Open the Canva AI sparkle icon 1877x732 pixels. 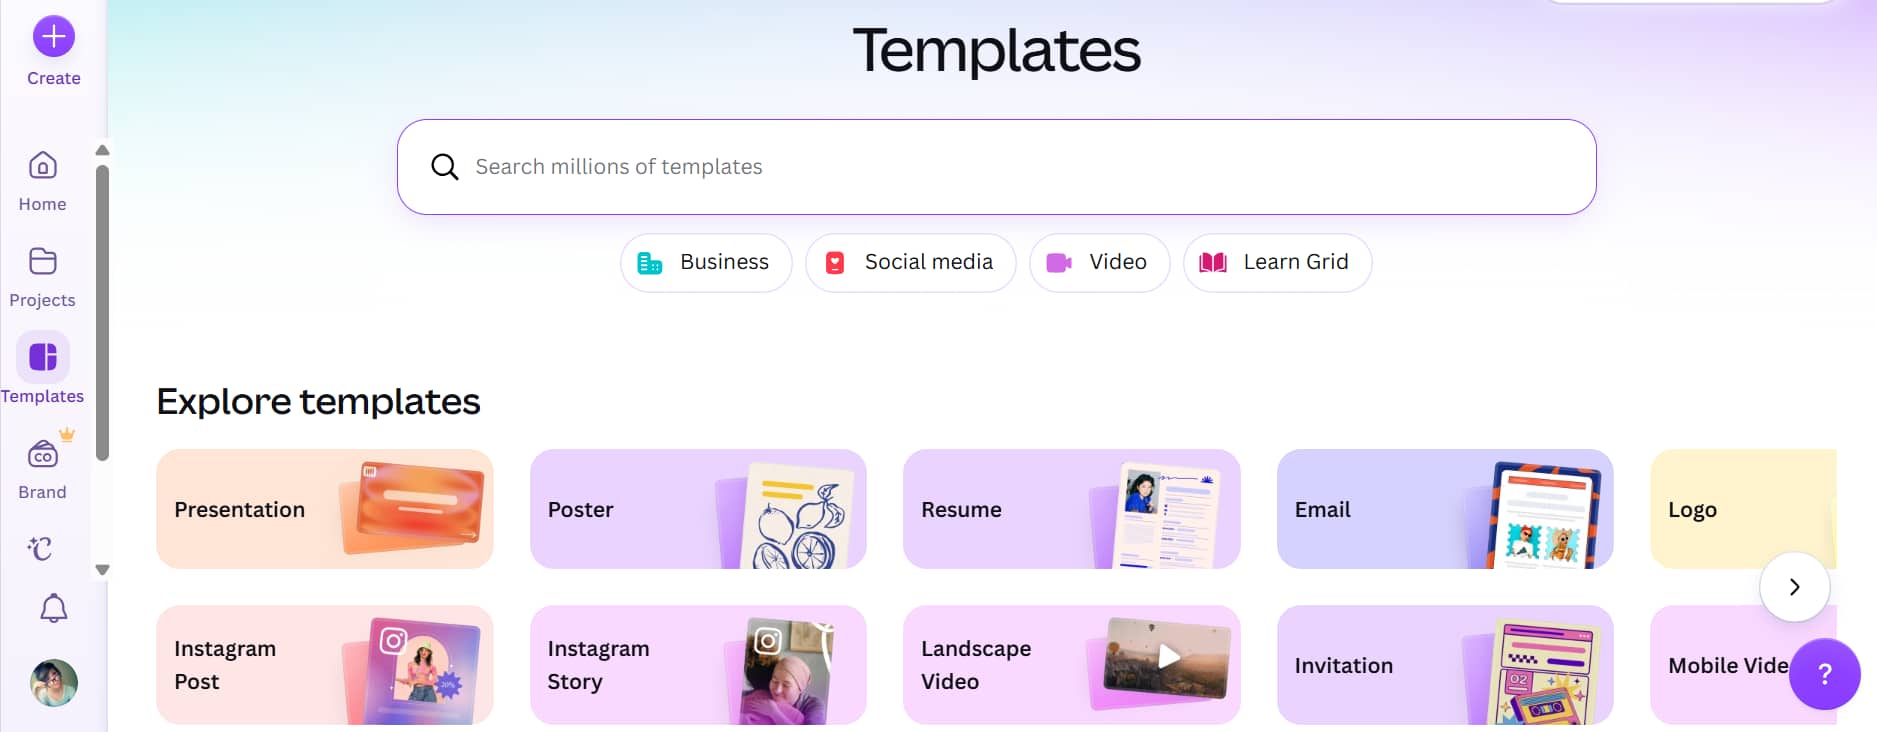click(41, 548)
